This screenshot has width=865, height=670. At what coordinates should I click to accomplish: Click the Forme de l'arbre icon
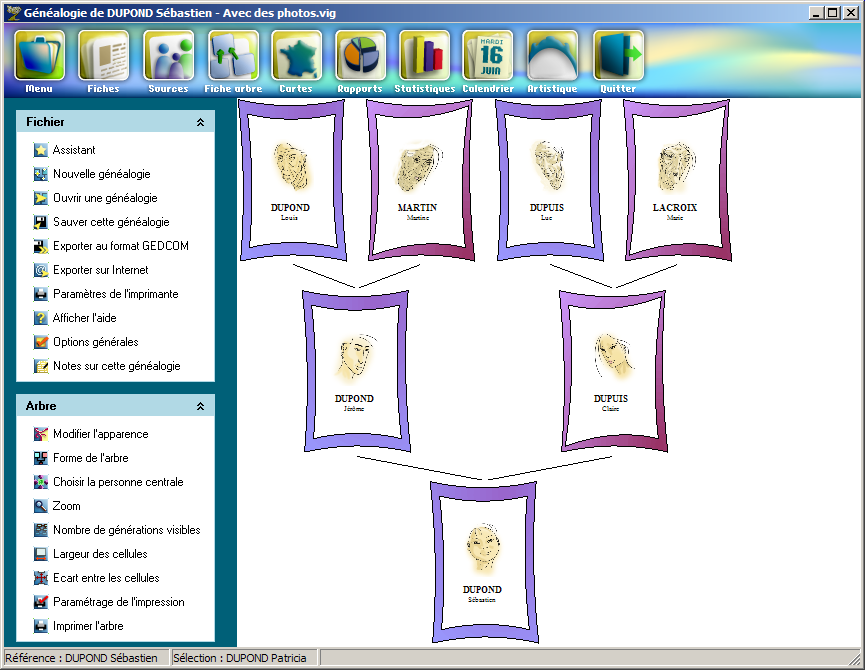pos(40,458)
